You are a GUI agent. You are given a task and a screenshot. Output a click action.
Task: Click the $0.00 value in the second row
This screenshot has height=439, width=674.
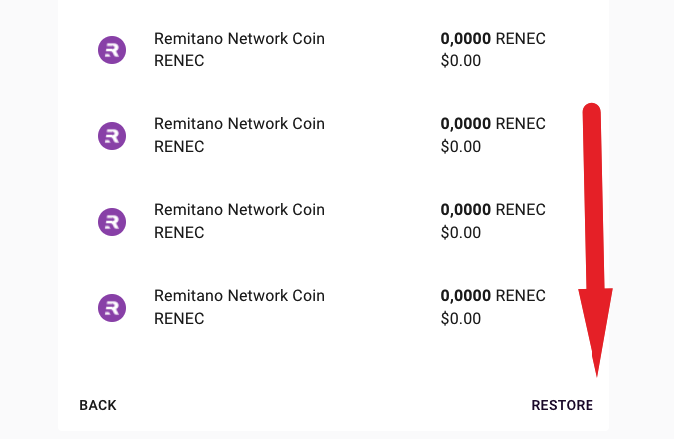(461, 147)
